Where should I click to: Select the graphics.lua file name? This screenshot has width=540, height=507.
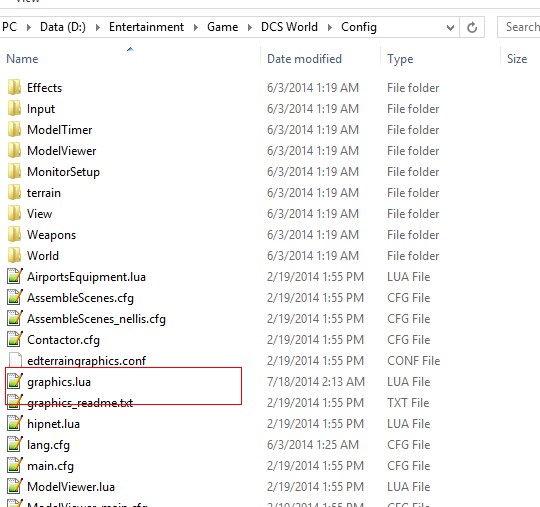pos(59,382)
